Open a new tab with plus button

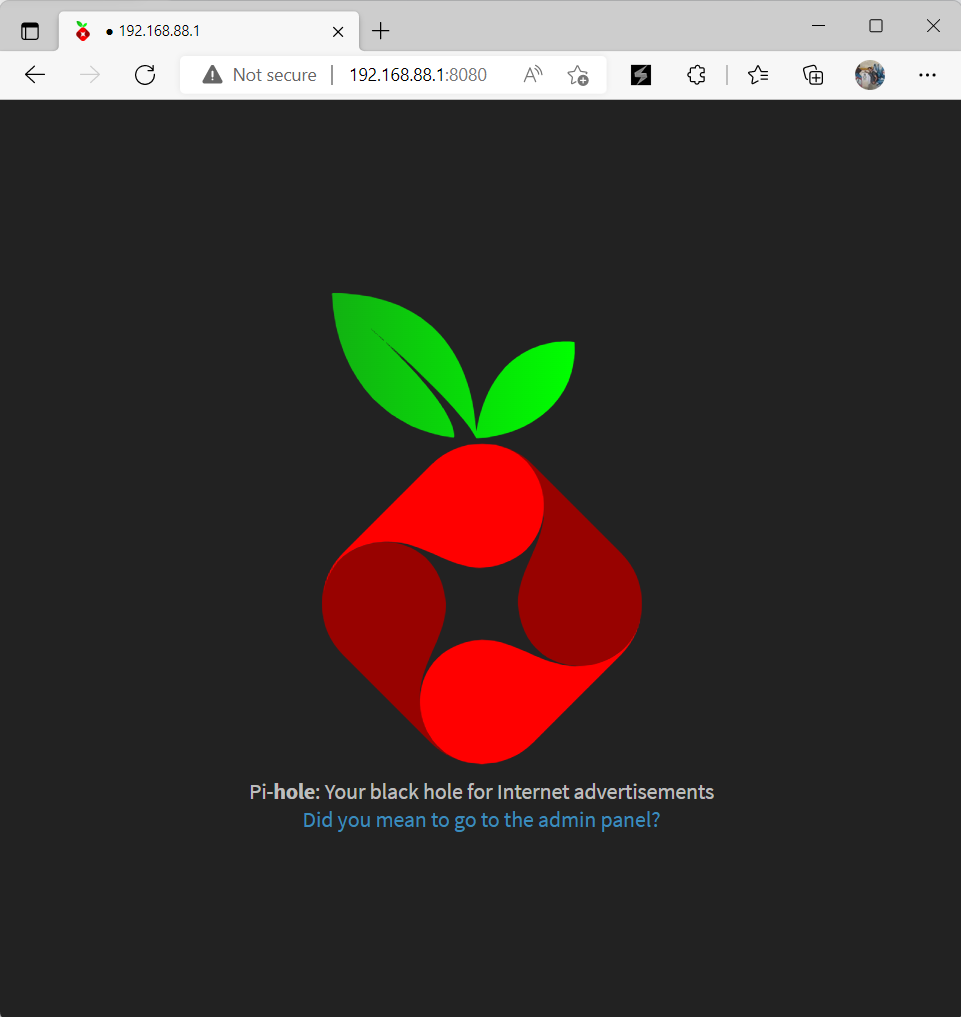[381, 31]
